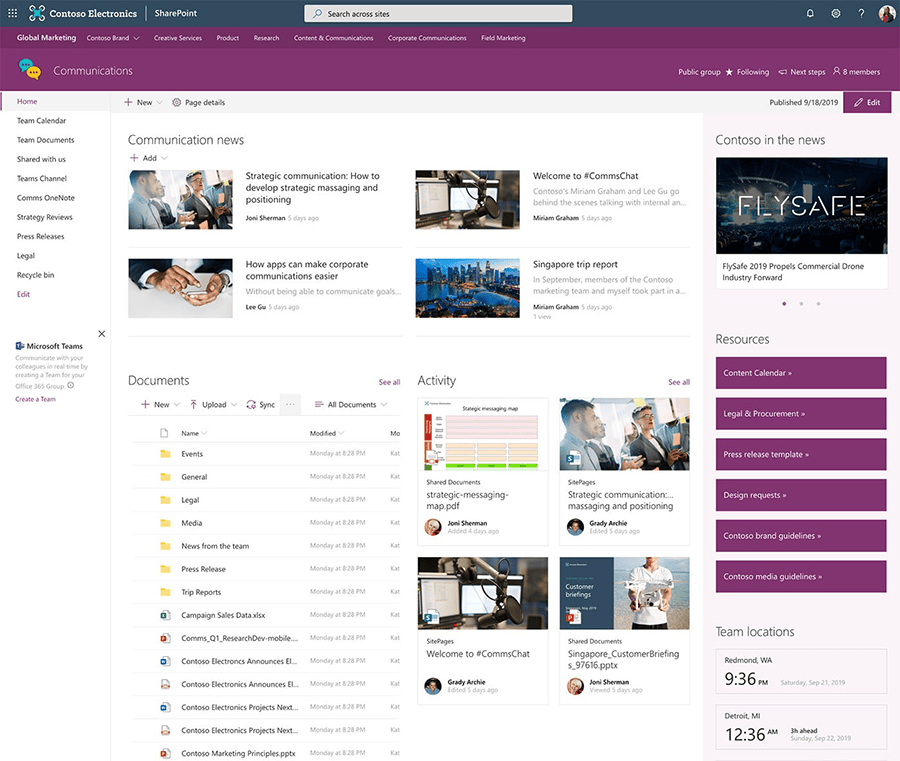Expand the Contoso Brand navigation chevron

pyautogui.click(x=136, y=38)
